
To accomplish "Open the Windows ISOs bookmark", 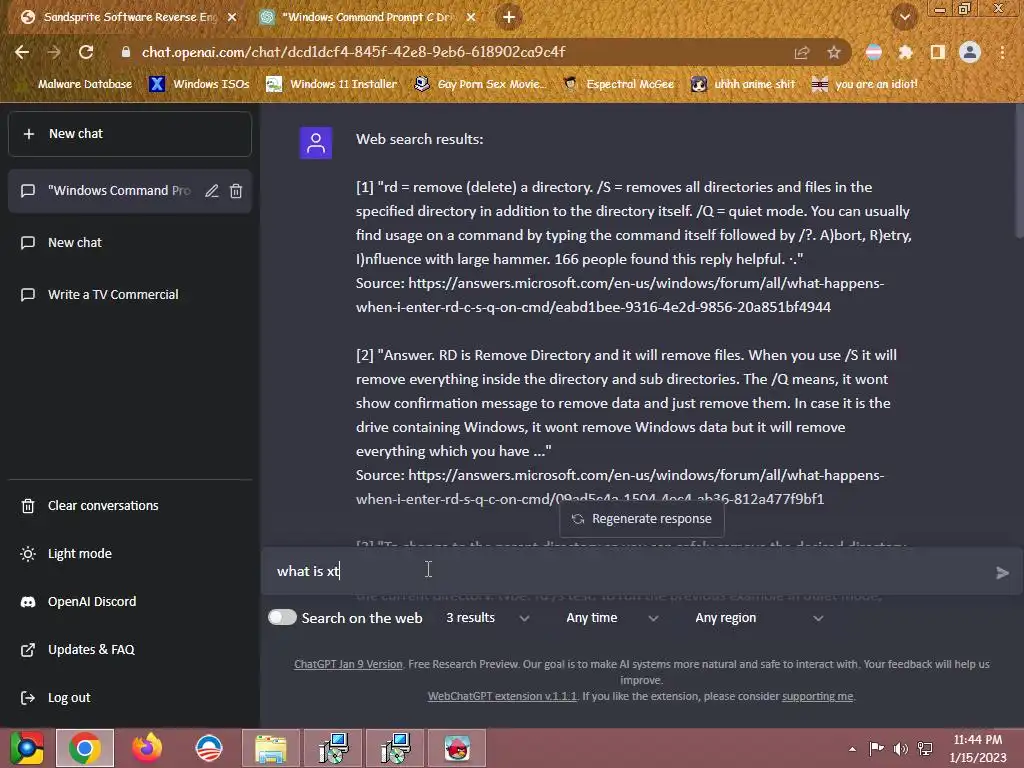I will click(x=200, y=84).
